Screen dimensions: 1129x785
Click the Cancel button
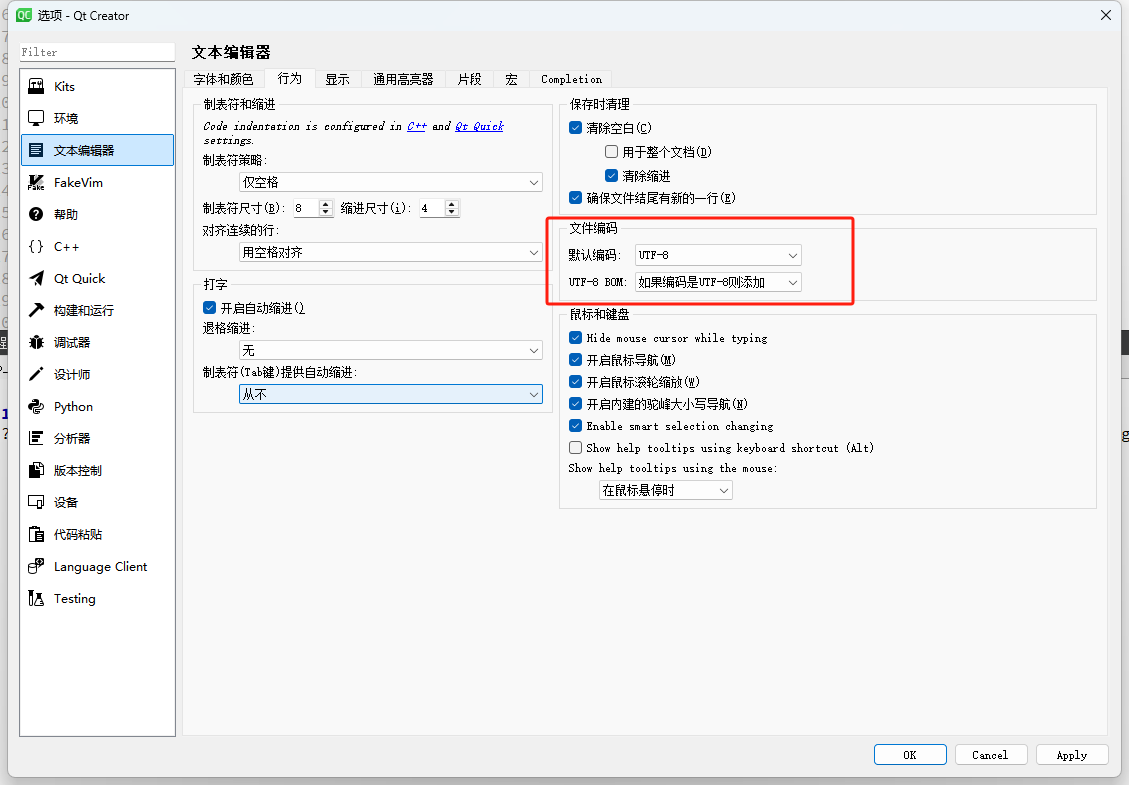coord(990,755)
